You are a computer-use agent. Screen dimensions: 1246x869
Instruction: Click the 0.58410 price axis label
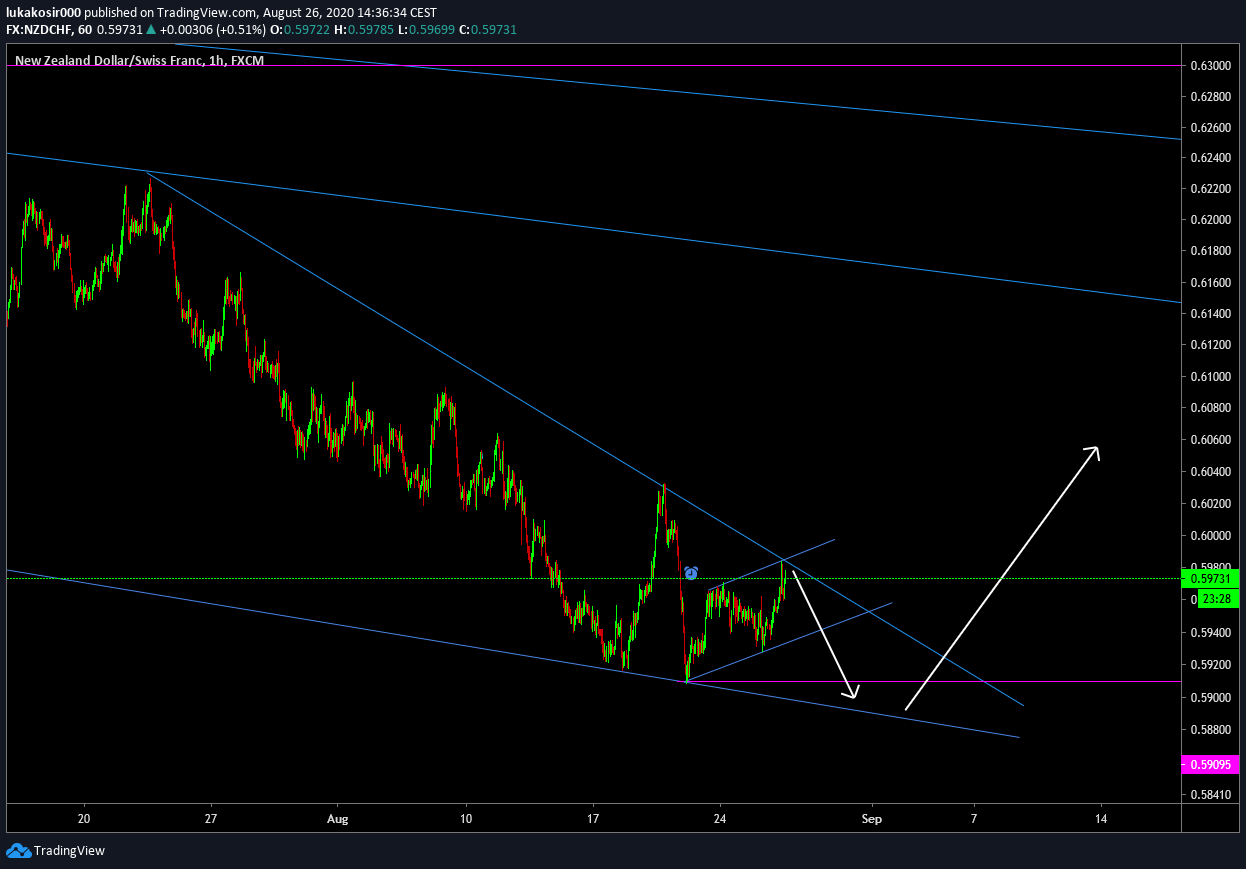click(1210, 796)
